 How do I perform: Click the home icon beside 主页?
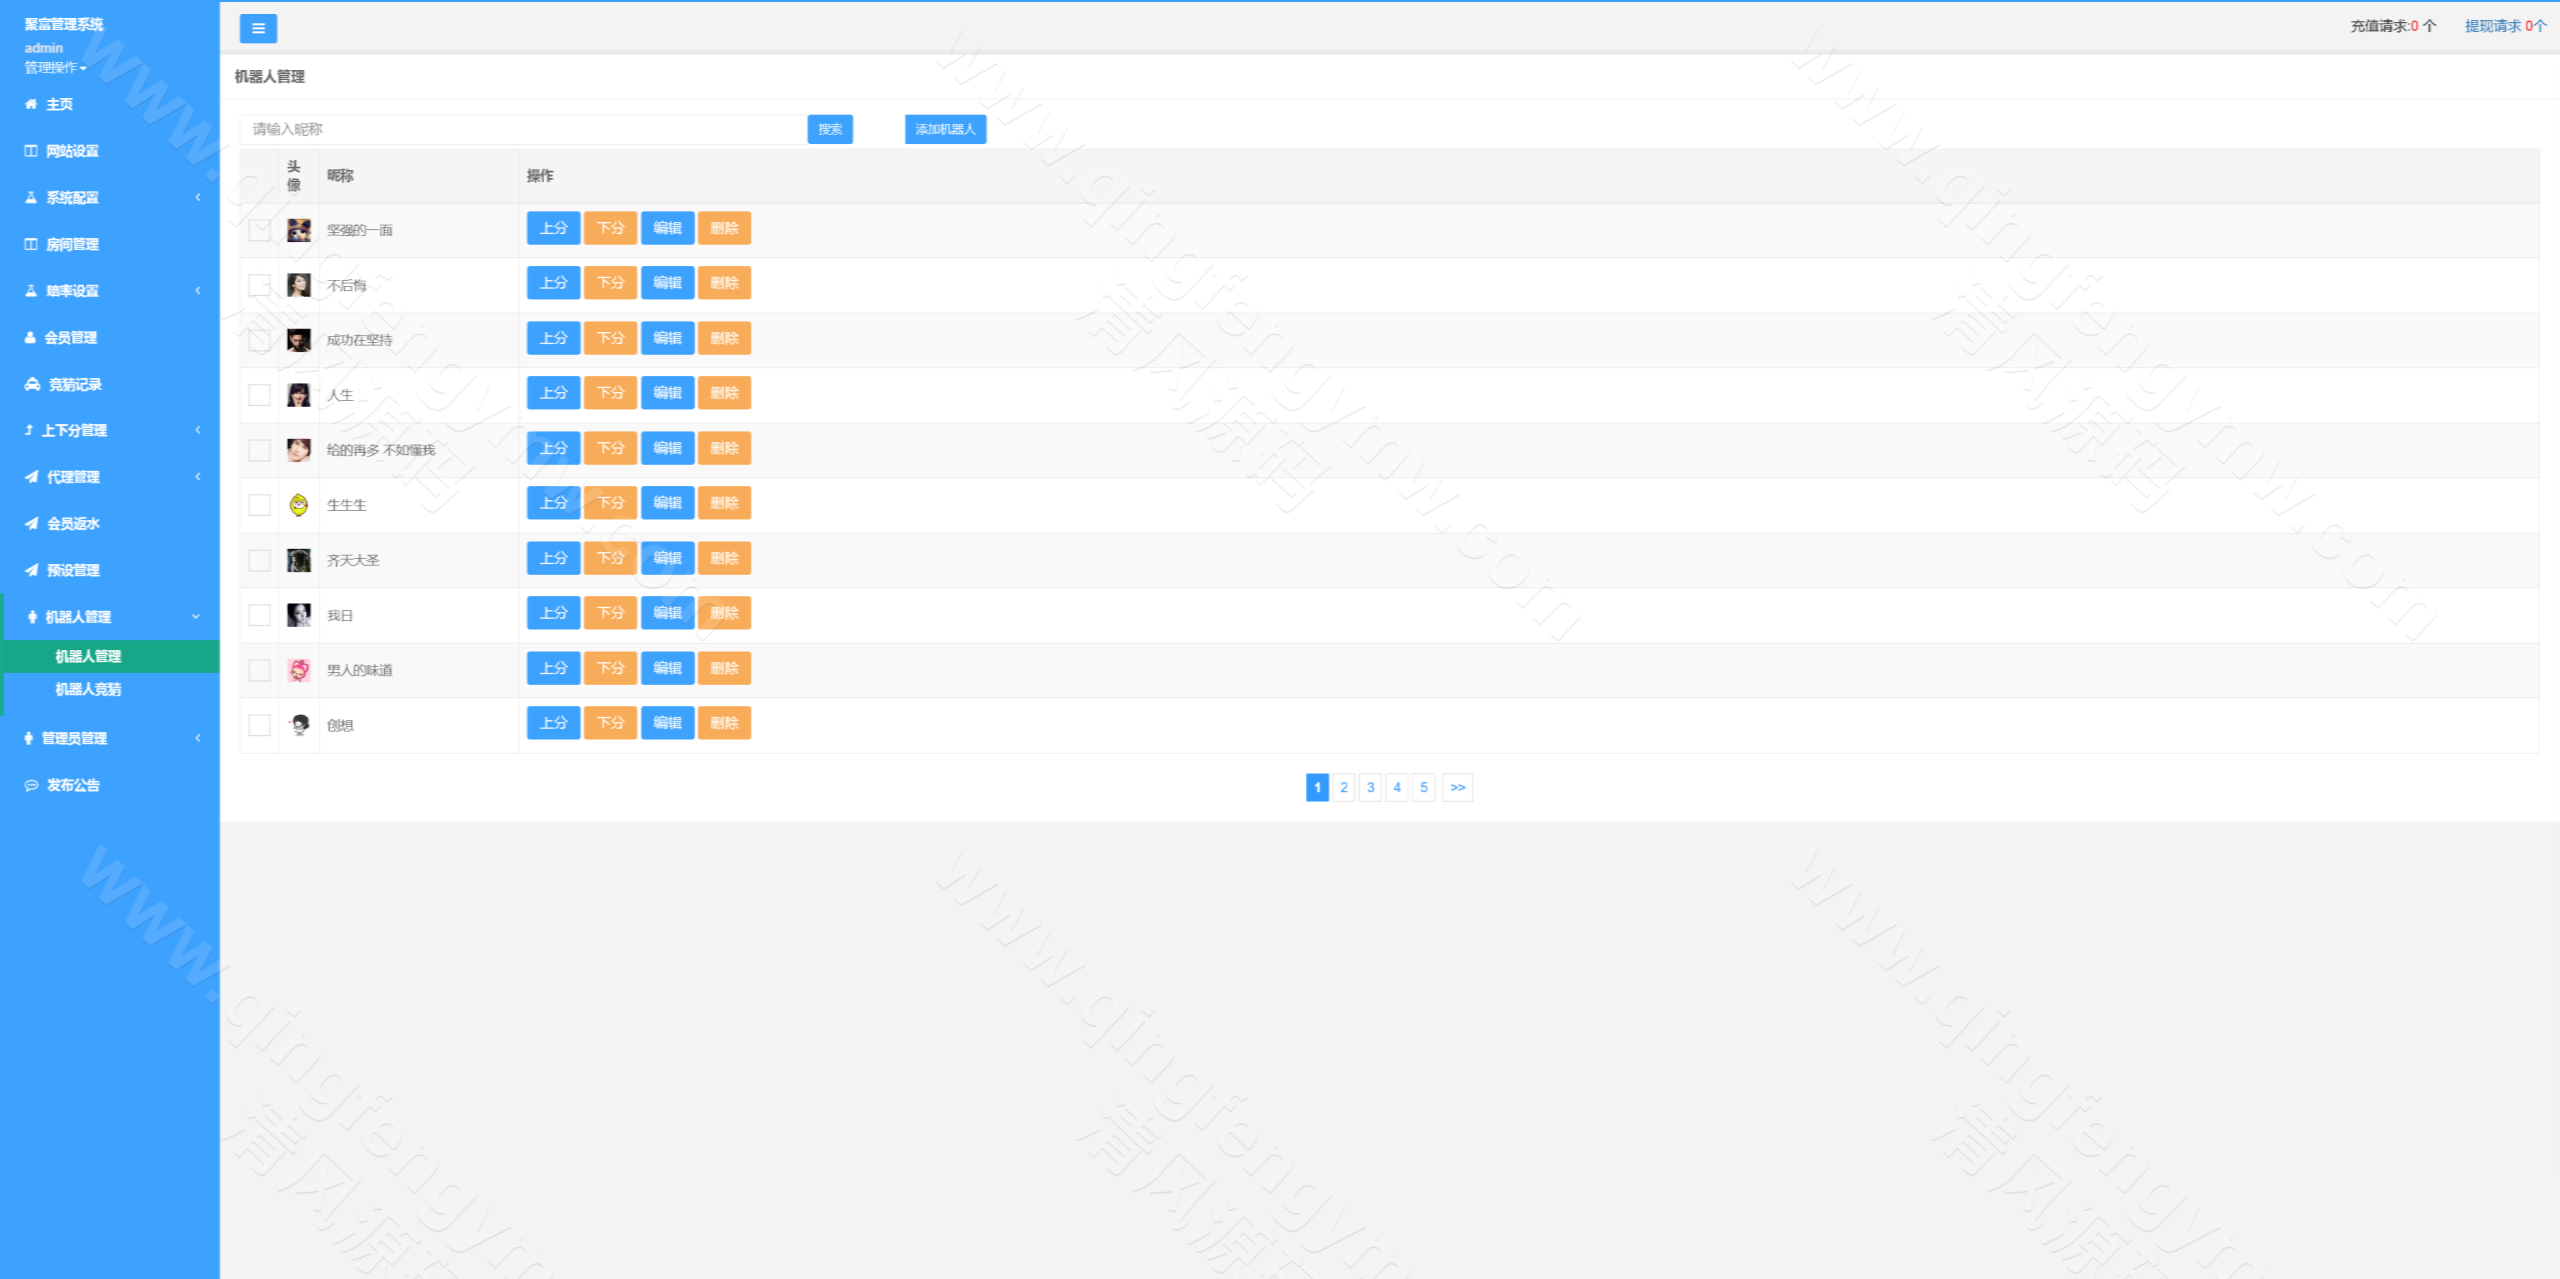(x=31, y=104)
